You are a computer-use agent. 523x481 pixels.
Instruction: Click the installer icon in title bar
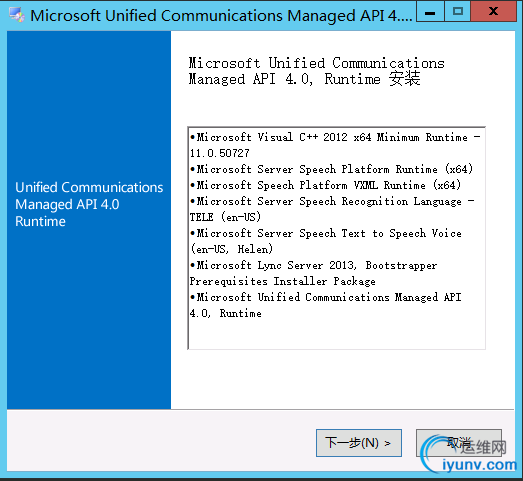16,15
